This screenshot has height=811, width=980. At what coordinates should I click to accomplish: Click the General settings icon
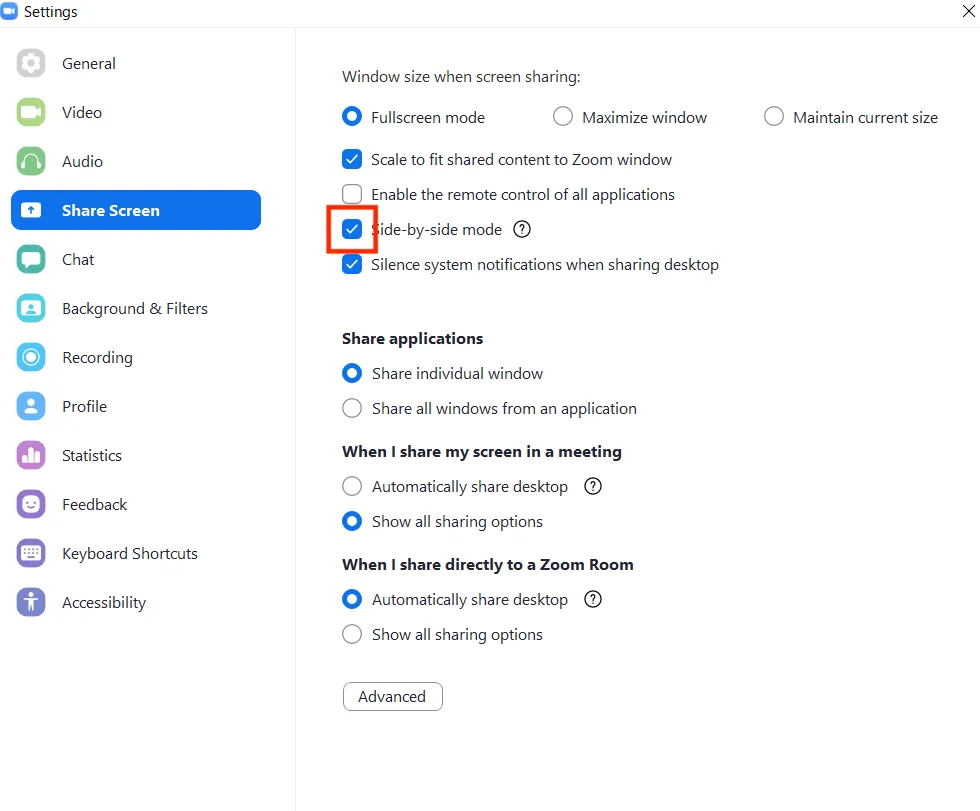coord(33,63)
